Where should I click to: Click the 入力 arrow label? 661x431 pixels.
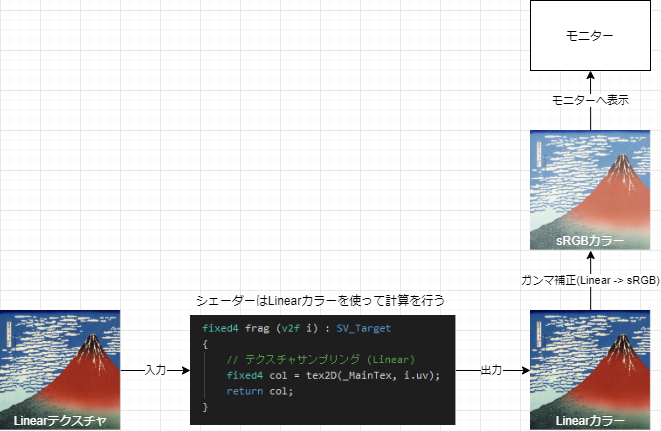click(x=156, y=370)
